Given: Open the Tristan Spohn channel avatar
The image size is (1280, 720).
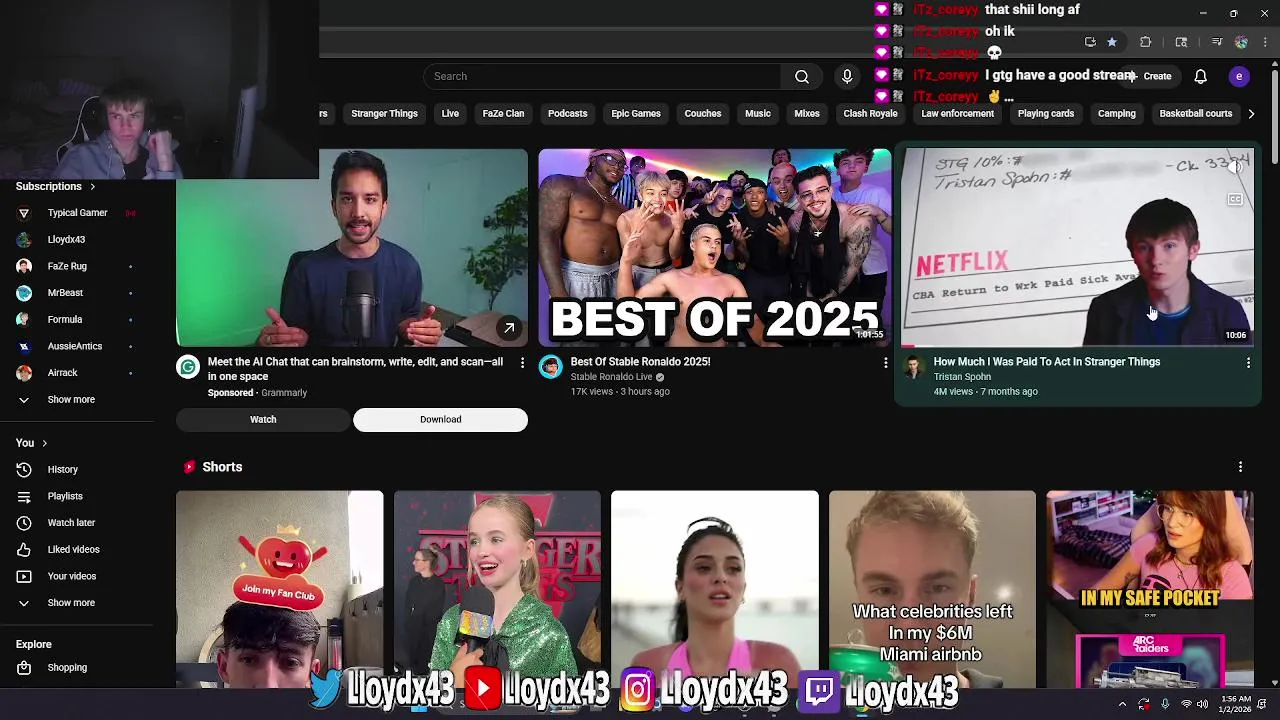Looking at the screenshot, I should click(914, 367).
